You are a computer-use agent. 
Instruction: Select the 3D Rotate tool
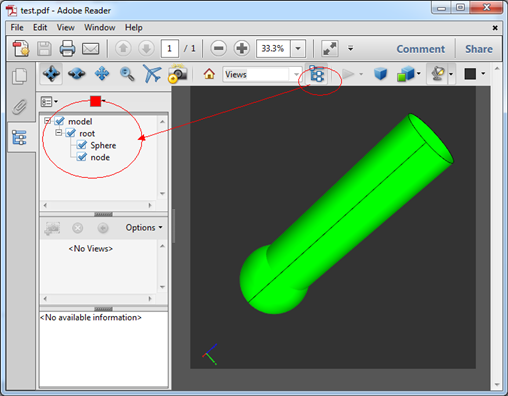[51, 74]
